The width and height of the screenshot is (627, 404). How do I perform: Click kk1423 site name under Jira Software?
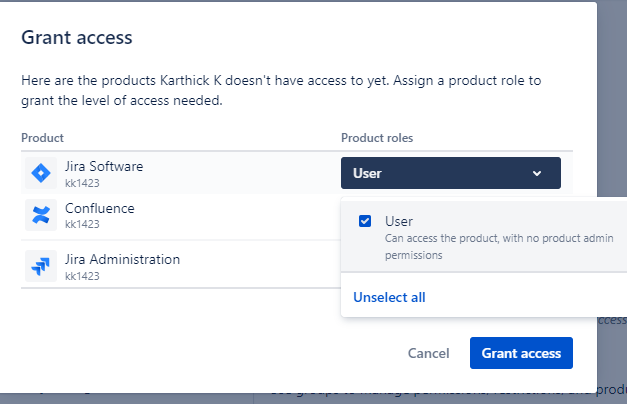pyautogui.click(x=82, y=183)
